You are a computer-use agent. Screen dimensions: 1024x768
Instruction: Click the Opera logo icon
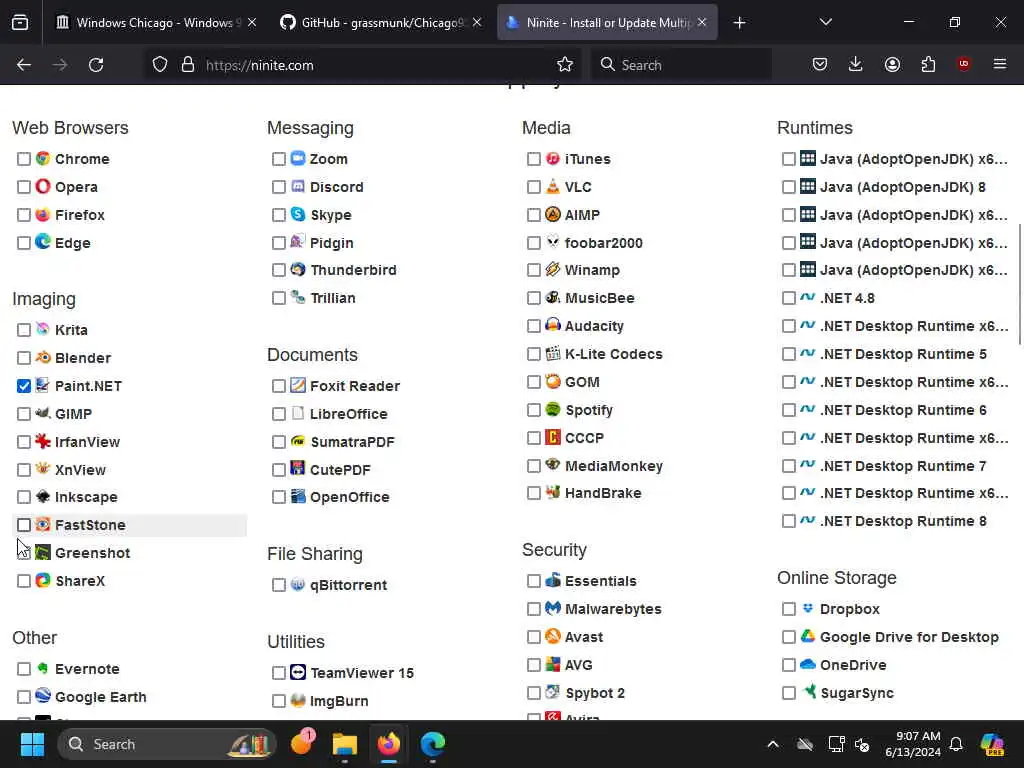pyautogui.click(x=43, y=187)
